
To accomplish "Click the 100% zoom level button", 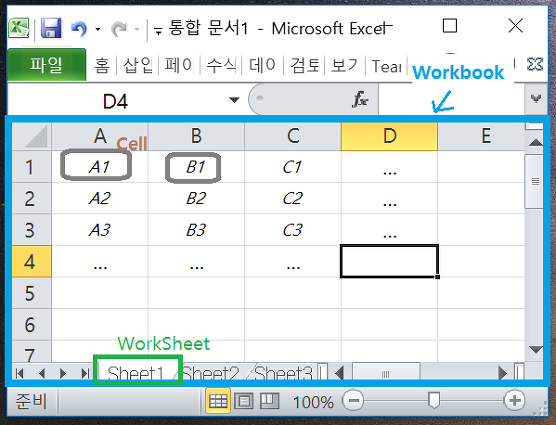I will coord(313,402).
